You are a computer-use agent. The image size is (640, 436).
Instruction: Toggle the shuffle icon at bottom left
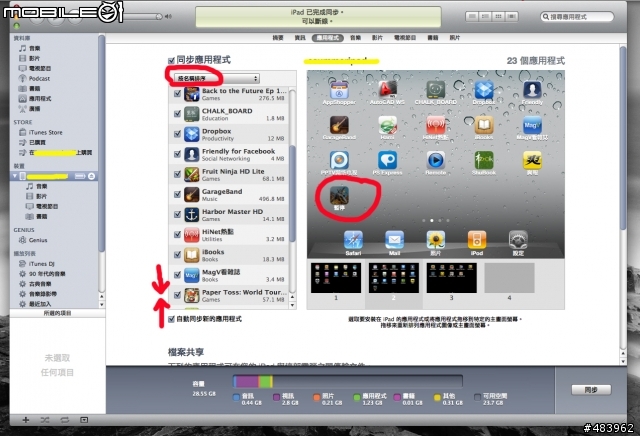point(45,420)
